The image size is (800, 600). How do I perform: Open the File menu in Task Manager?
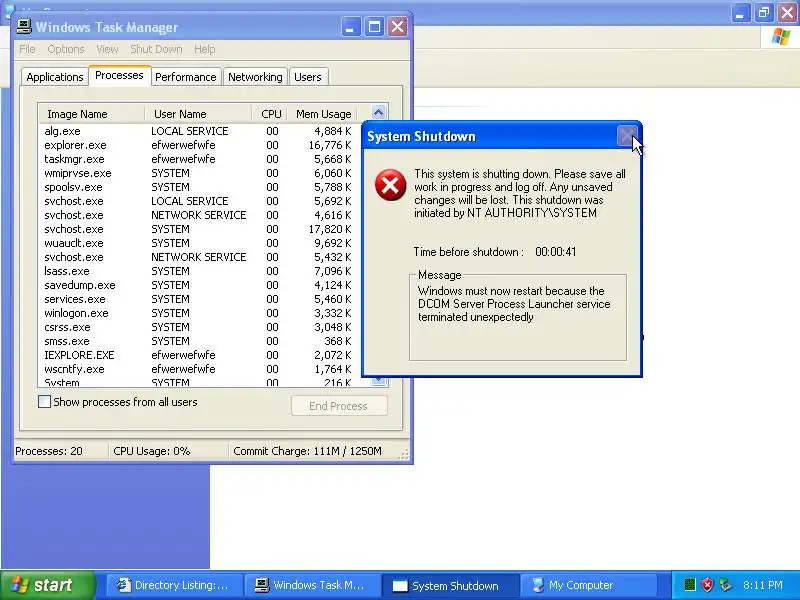[x=28, y=49]
